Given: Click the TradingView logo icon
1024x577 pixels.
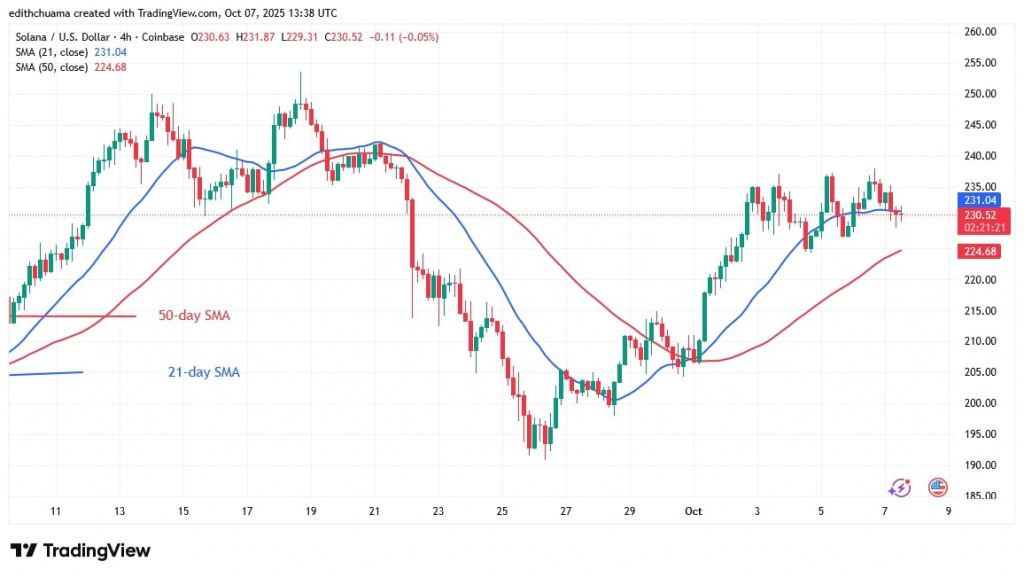Looking at the screenshot, I should (23, 551).
